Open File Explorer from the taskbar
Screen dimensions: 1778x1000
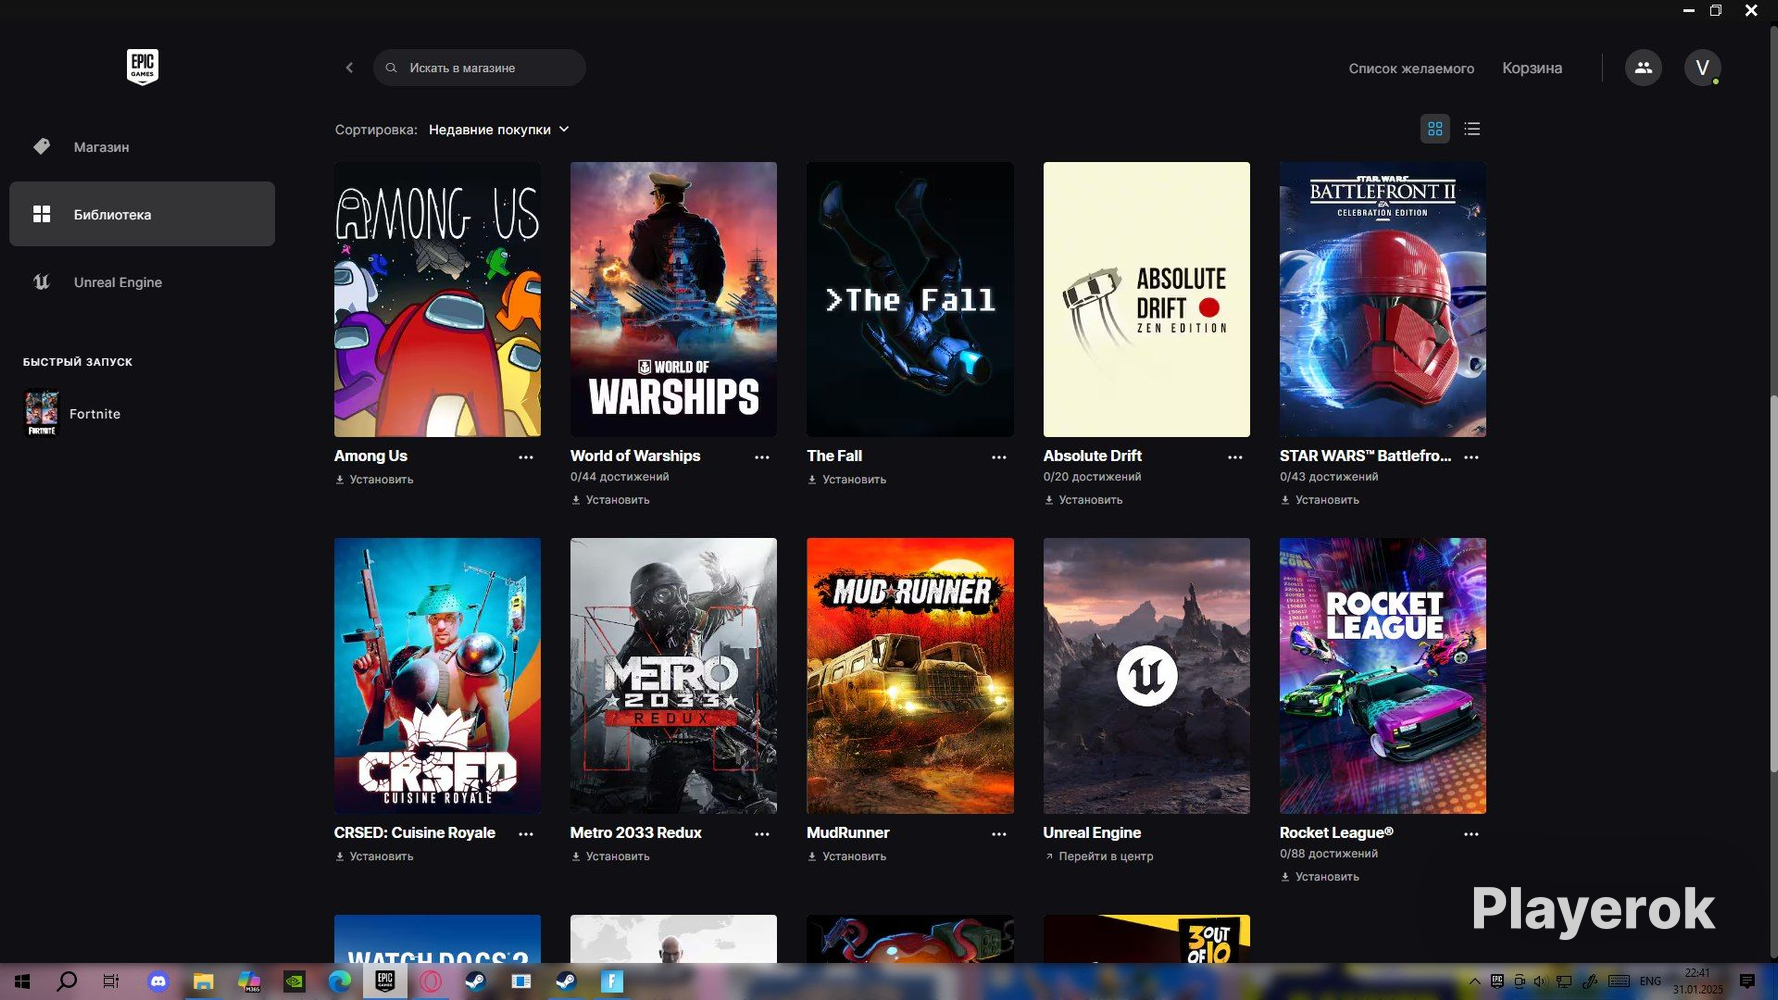(x=203, y=982)
